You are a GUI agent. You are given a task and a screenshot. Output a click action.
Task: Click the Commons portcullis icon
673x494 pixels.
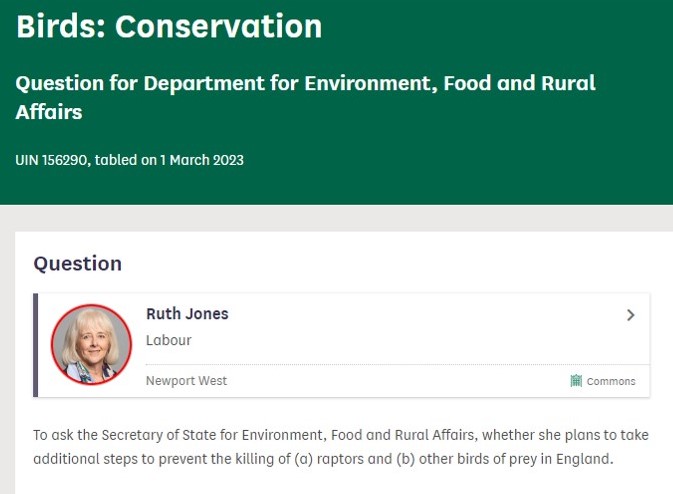coord(576,381)
